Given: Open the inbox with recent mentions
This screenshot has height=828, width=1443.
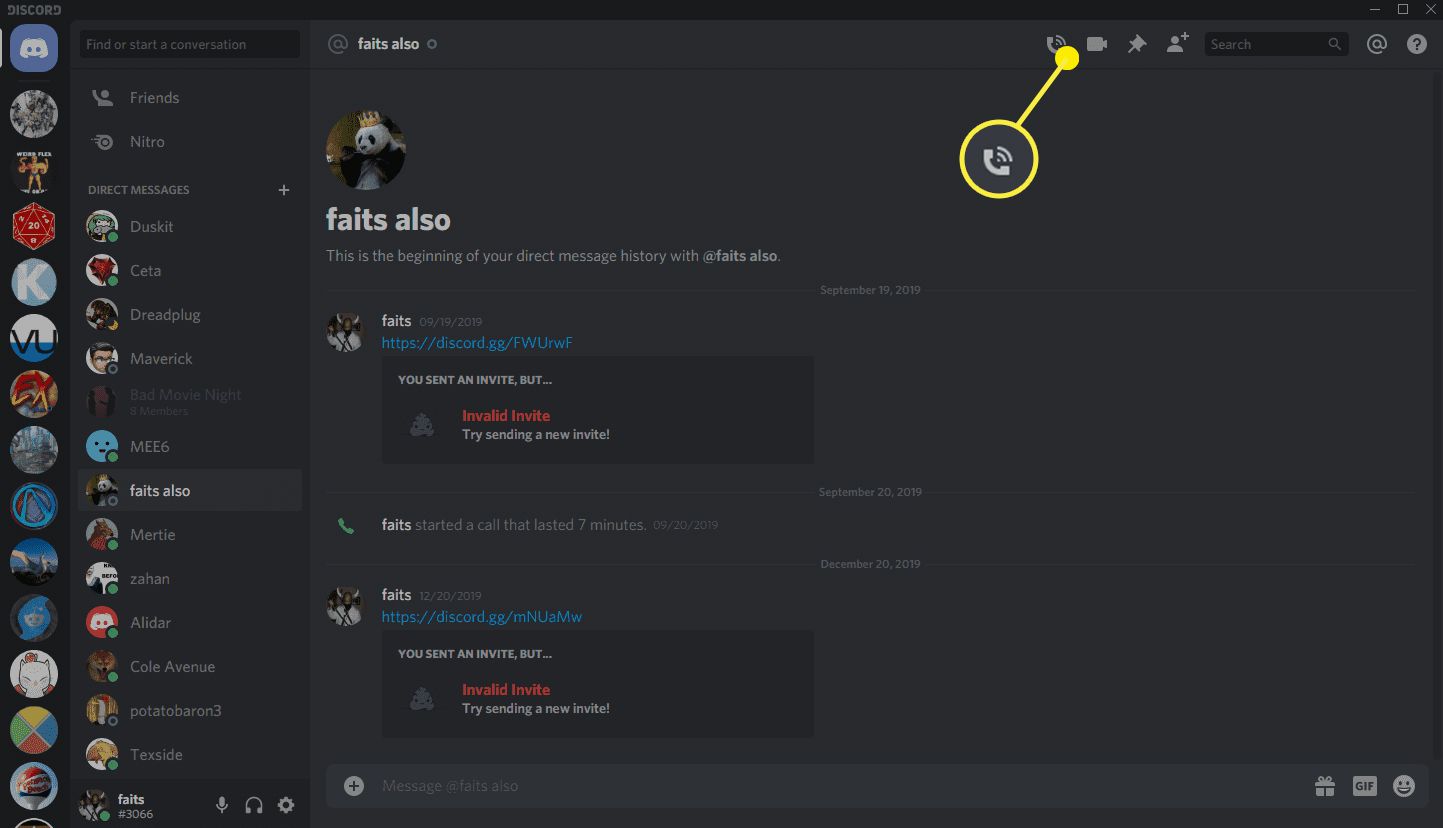Looking at the screenshot, I should click(x=1377, y=43).
